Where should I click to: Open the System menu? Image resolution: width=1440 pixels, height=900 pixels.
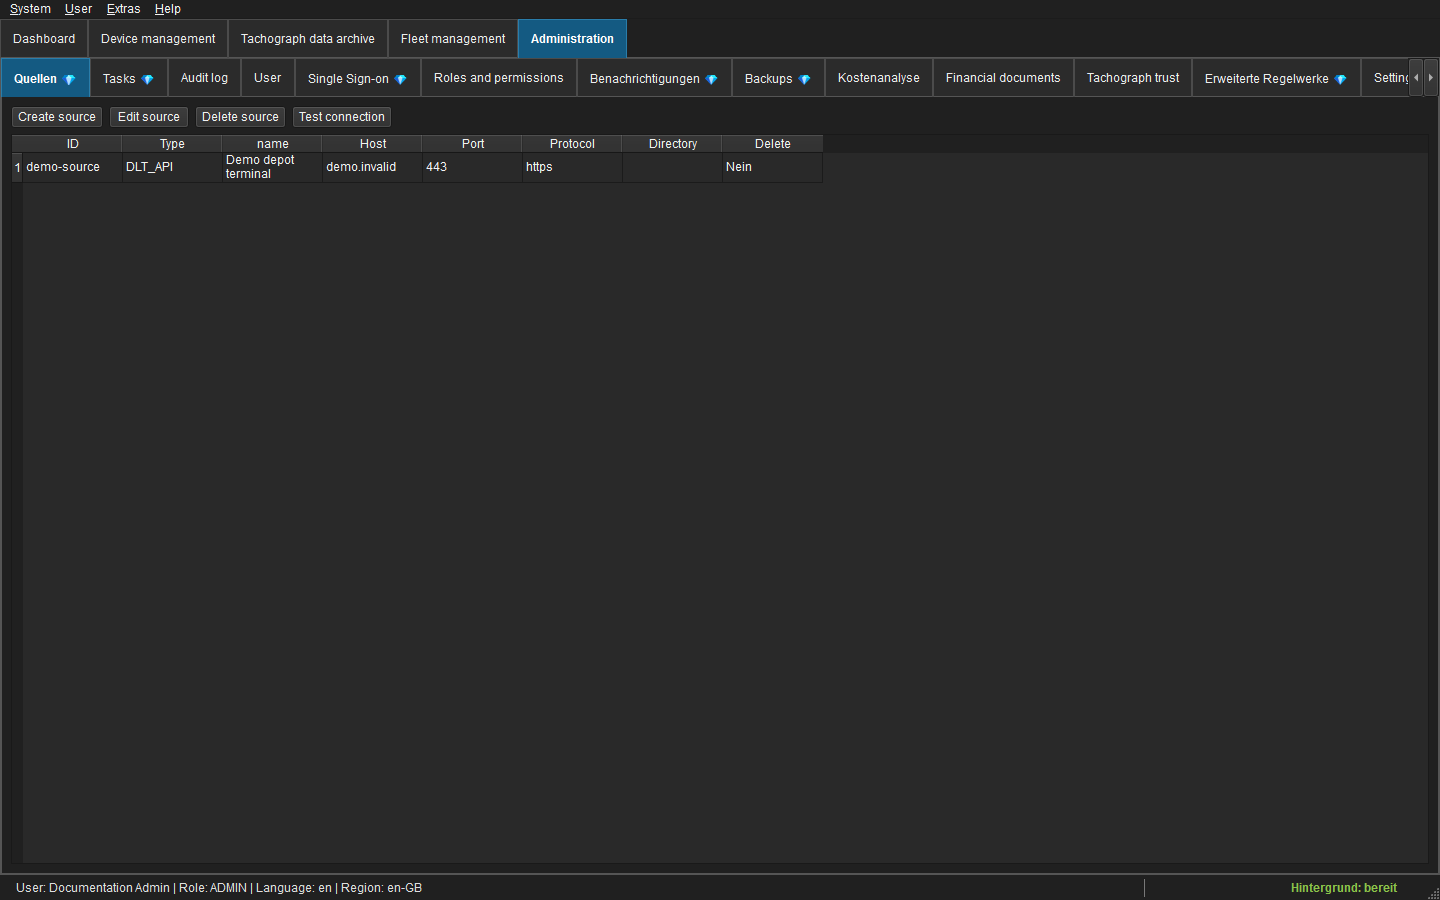click(30, 9)
